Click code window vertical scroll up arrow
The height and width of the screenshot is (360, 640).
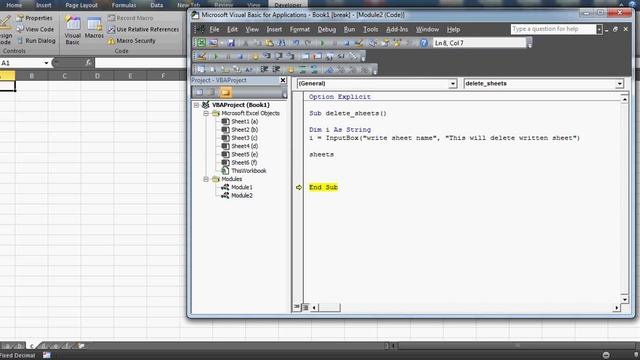click(624, 99)
